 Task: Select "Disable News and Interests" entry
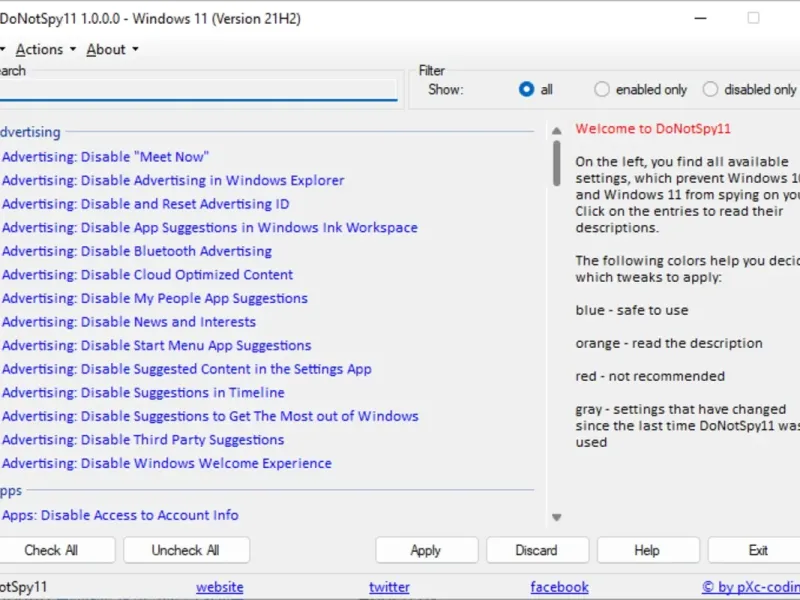click(x=129, y=322)
